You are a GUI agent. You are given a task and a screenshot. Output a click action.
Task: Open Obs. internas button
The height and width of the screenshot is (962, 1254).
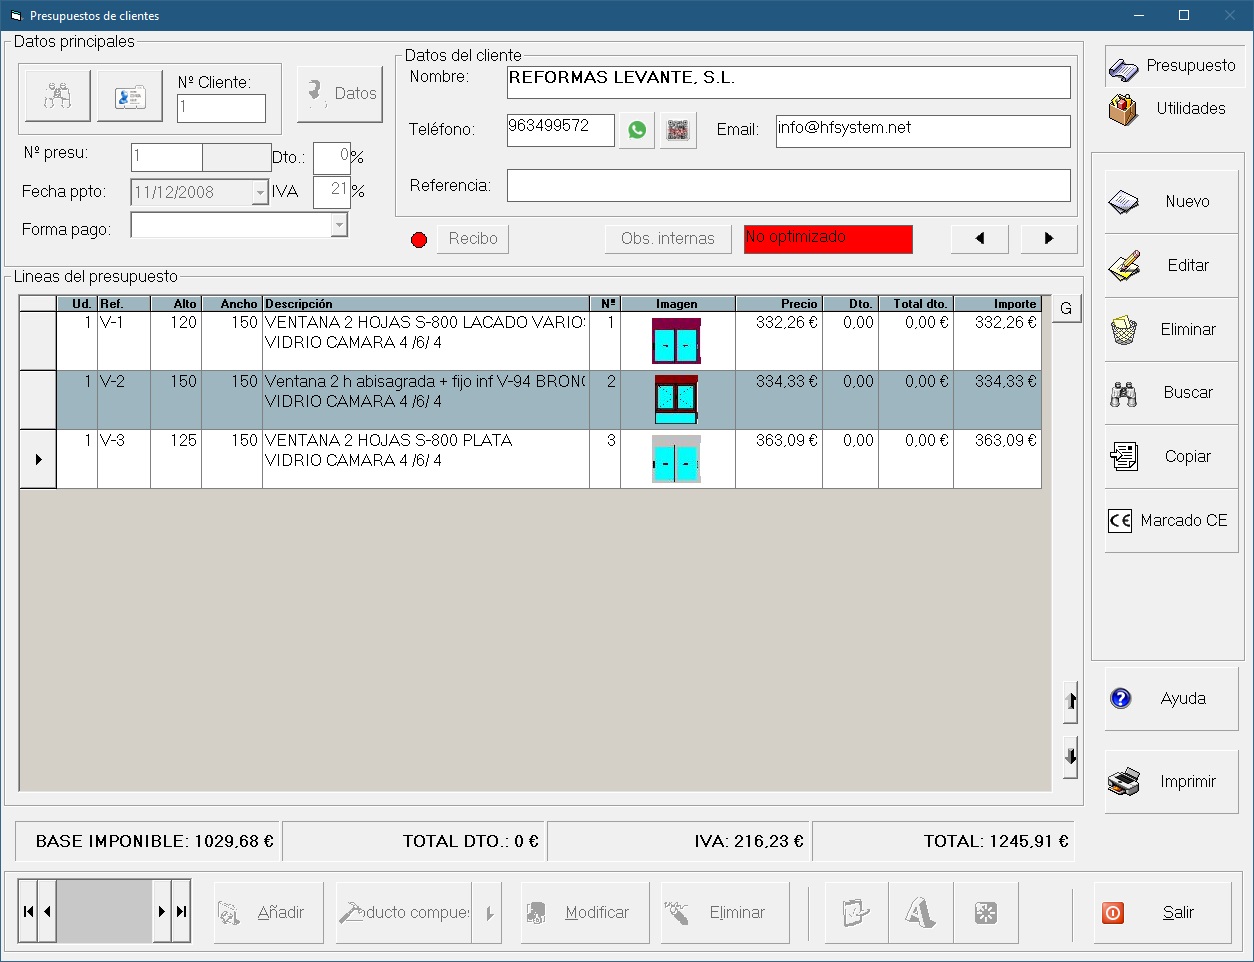coord(667,239)
